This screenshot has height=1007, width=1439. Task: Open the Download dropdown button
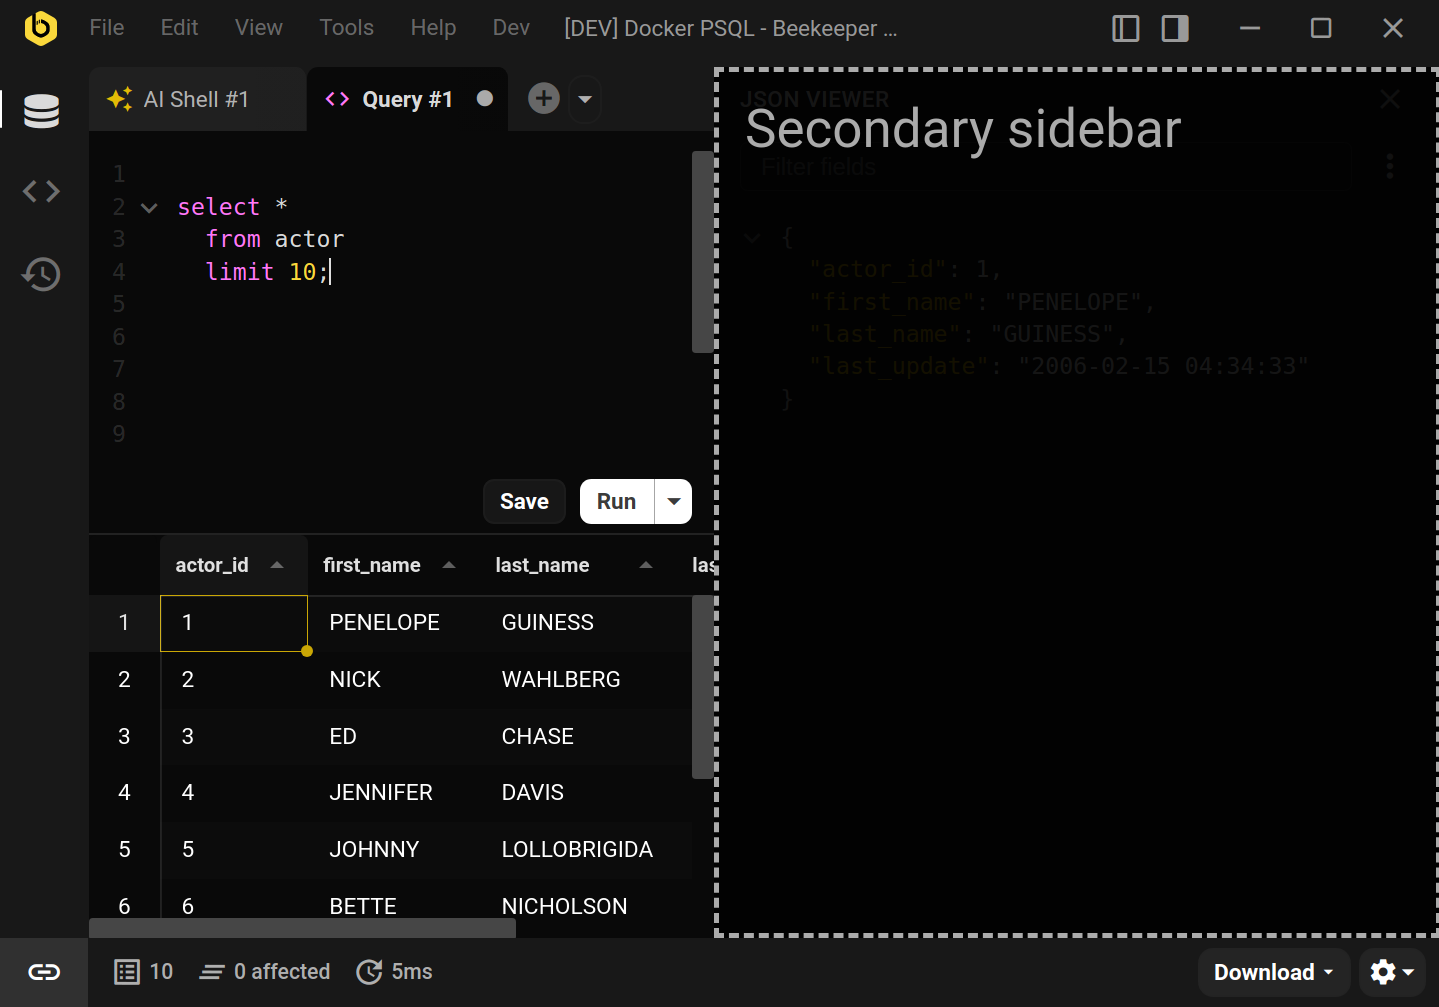point(1273,973)
